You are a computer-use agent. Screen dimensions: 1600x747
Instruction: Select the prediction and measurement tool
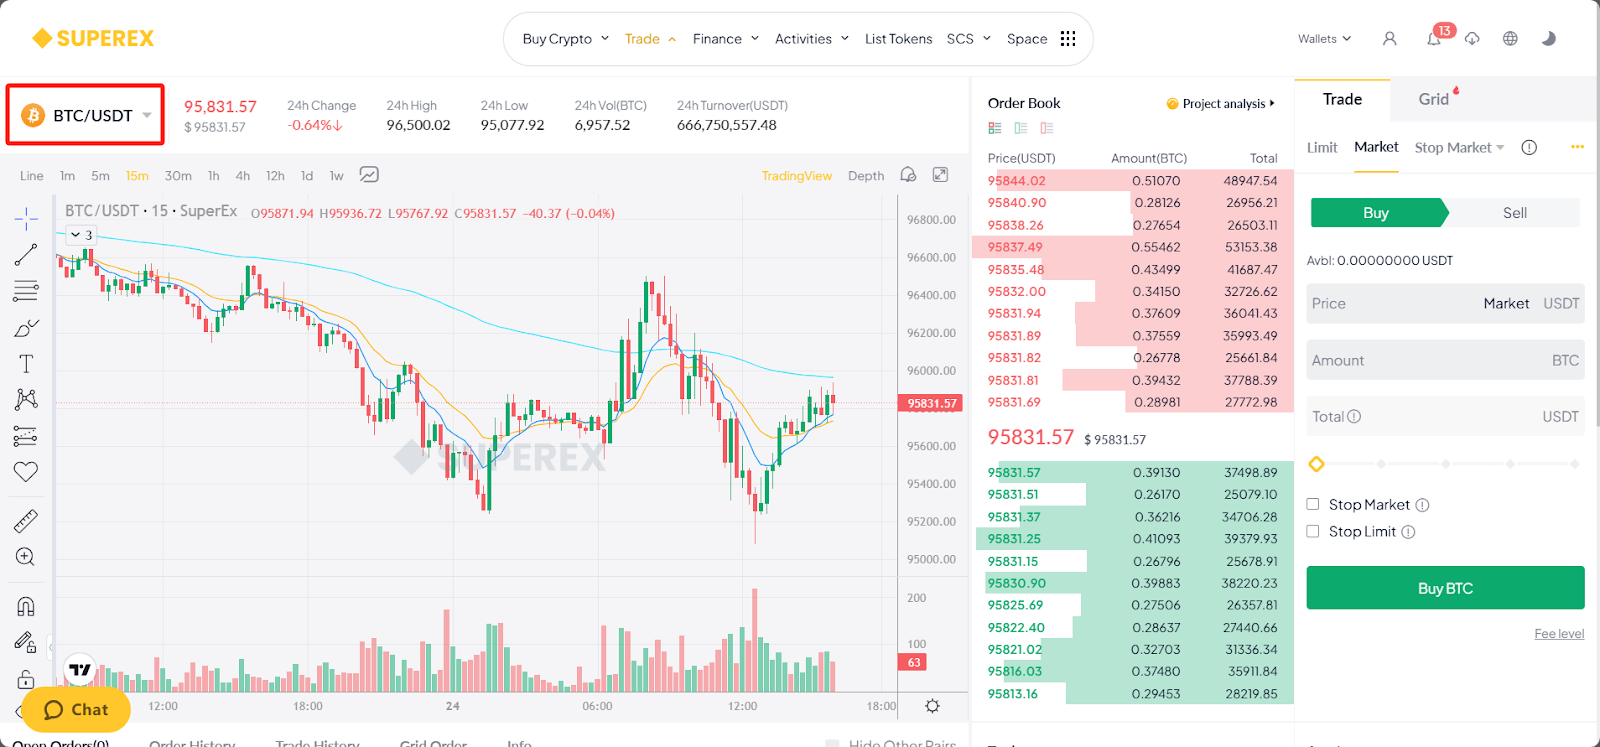click(x=26, y=436)
